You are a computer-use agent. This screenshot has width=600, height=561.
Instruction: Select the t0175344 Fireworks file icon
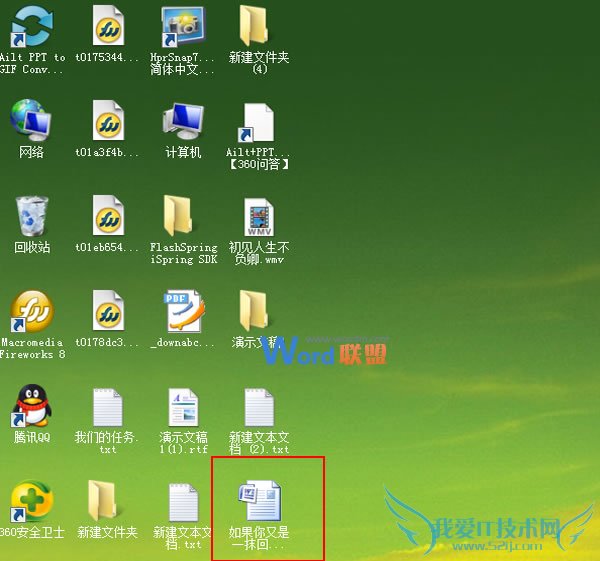tap(108, 26)
